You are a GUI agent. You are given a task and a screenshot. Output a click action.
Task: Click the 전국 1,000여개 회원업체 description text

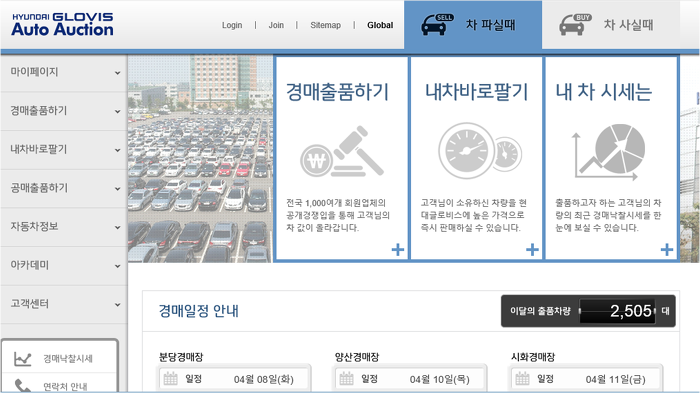[338, 215]
